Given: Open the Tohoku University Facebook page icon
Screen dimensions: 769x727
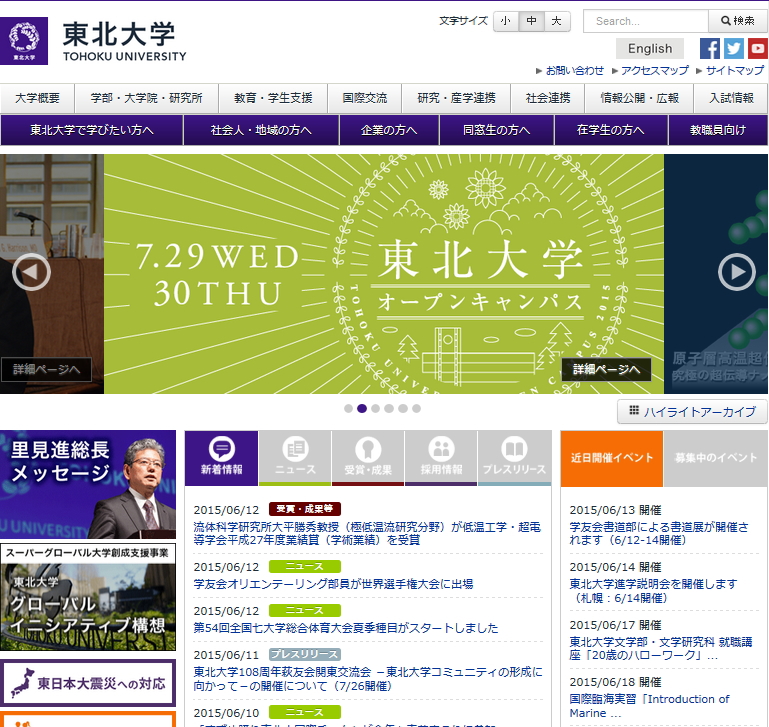Looking at the screenshot, I should [710, 48].
